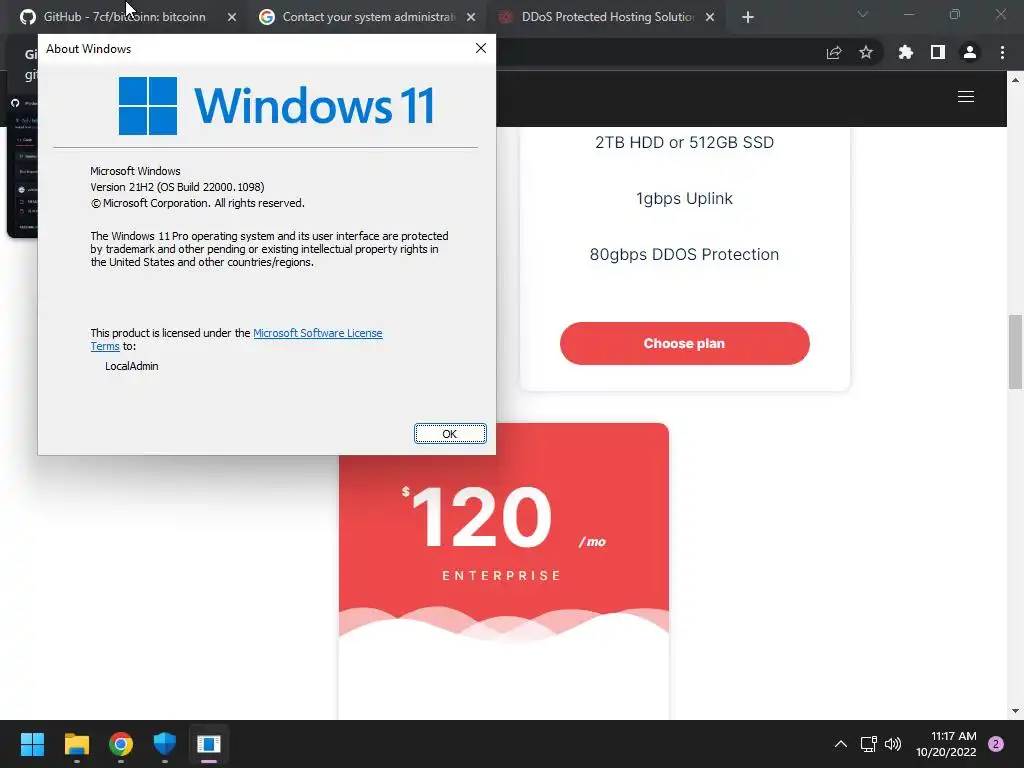The height and width of the screenshot is (768, 1024).
Task: Open the Chrome profile avatar
Action: (x=970, y=52)
